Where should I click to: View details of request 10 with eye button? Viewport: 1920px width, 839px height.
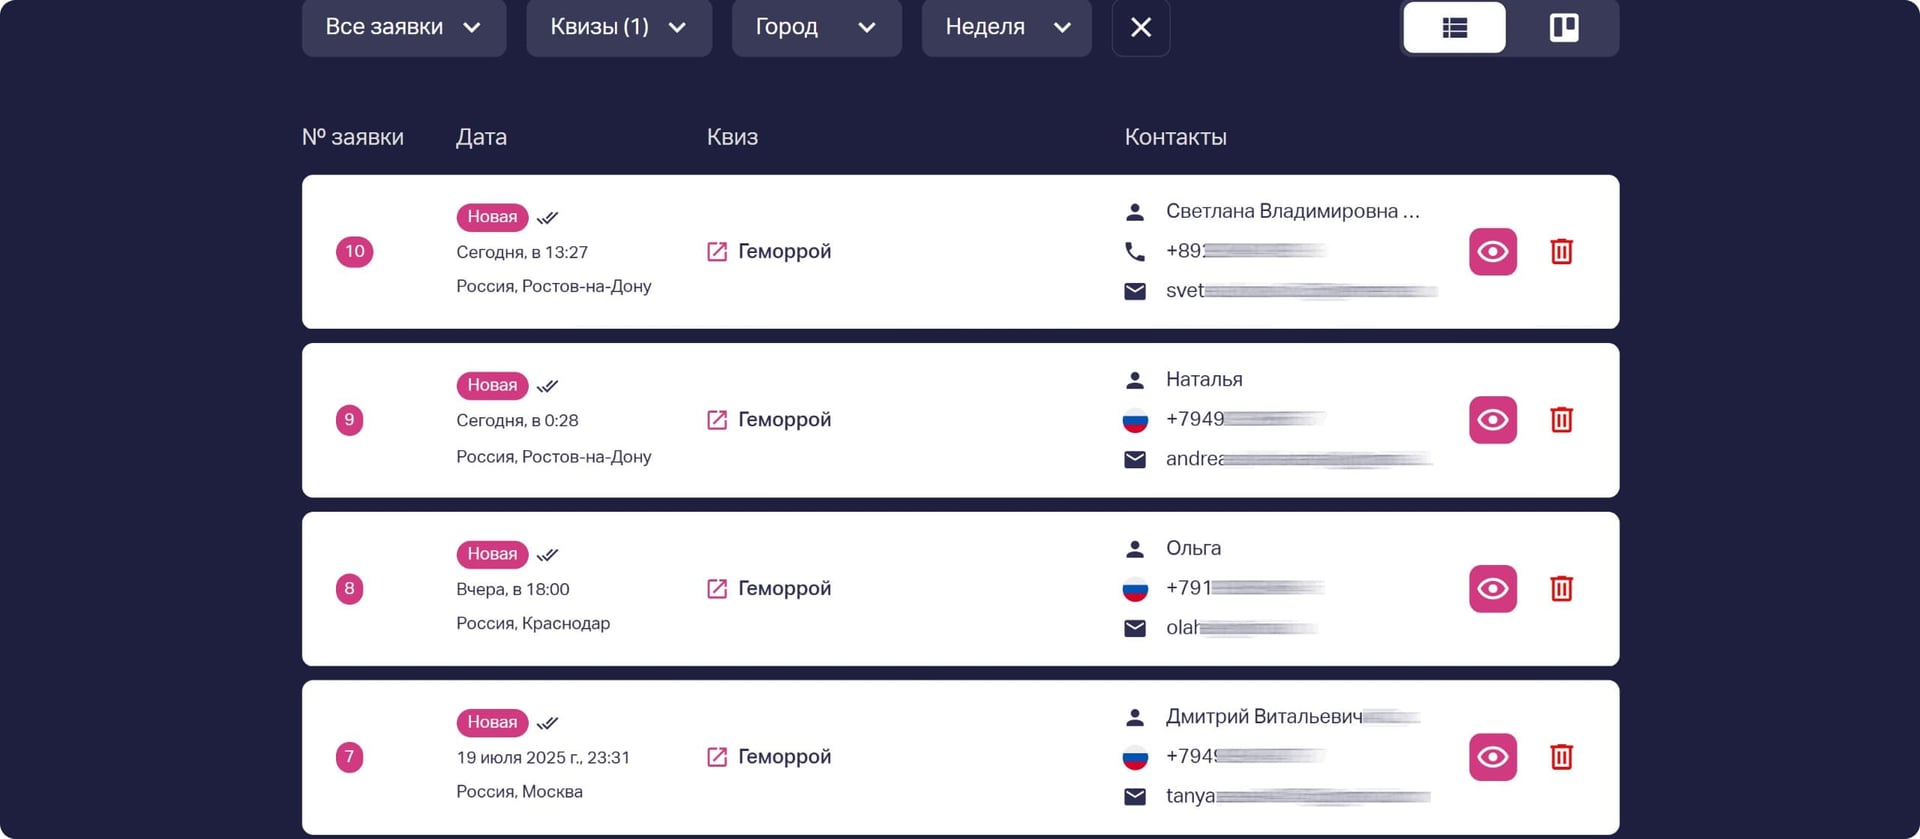pos(1492,251)
